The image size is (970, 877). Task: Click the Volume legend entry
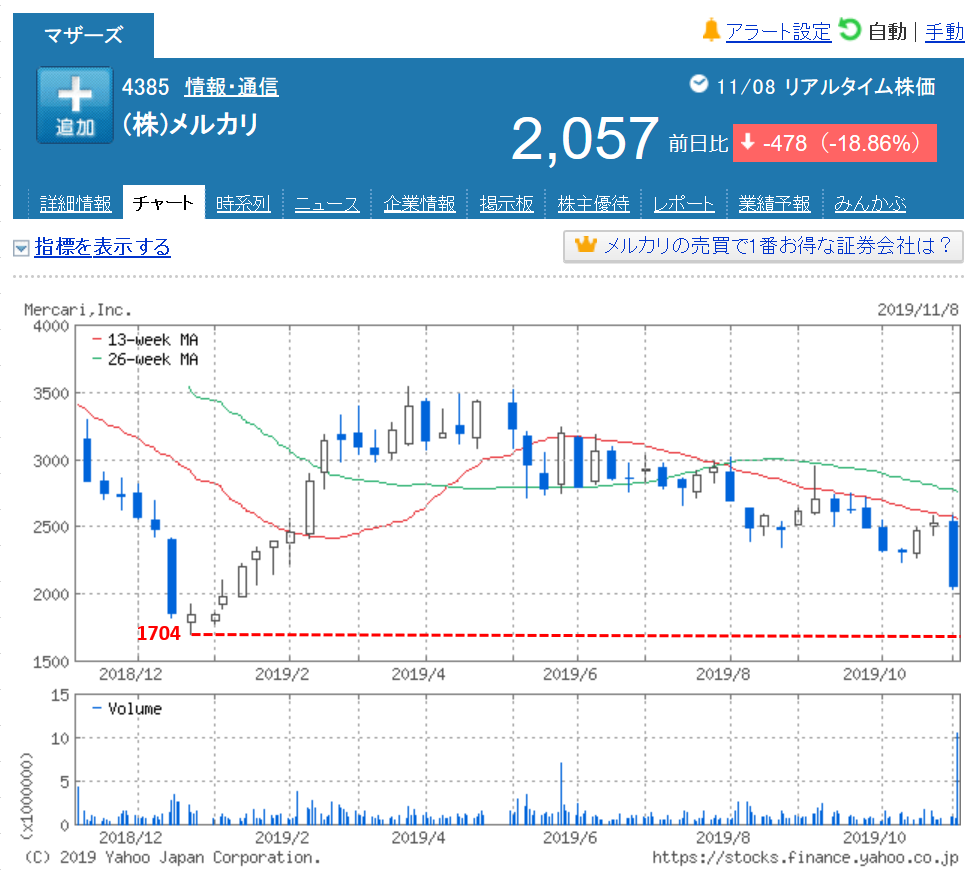(127, 709)
